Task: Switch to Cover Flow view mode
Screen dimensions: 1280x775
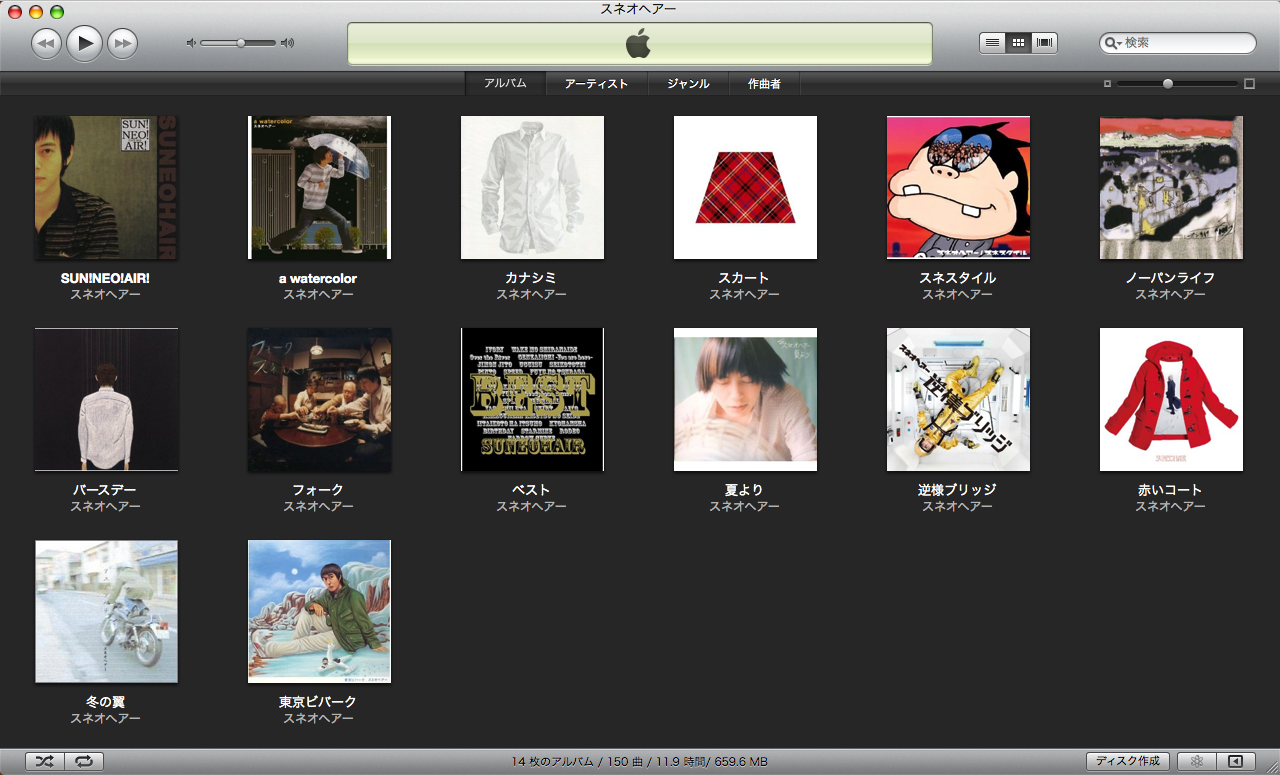Action: tap(1045, 43)
